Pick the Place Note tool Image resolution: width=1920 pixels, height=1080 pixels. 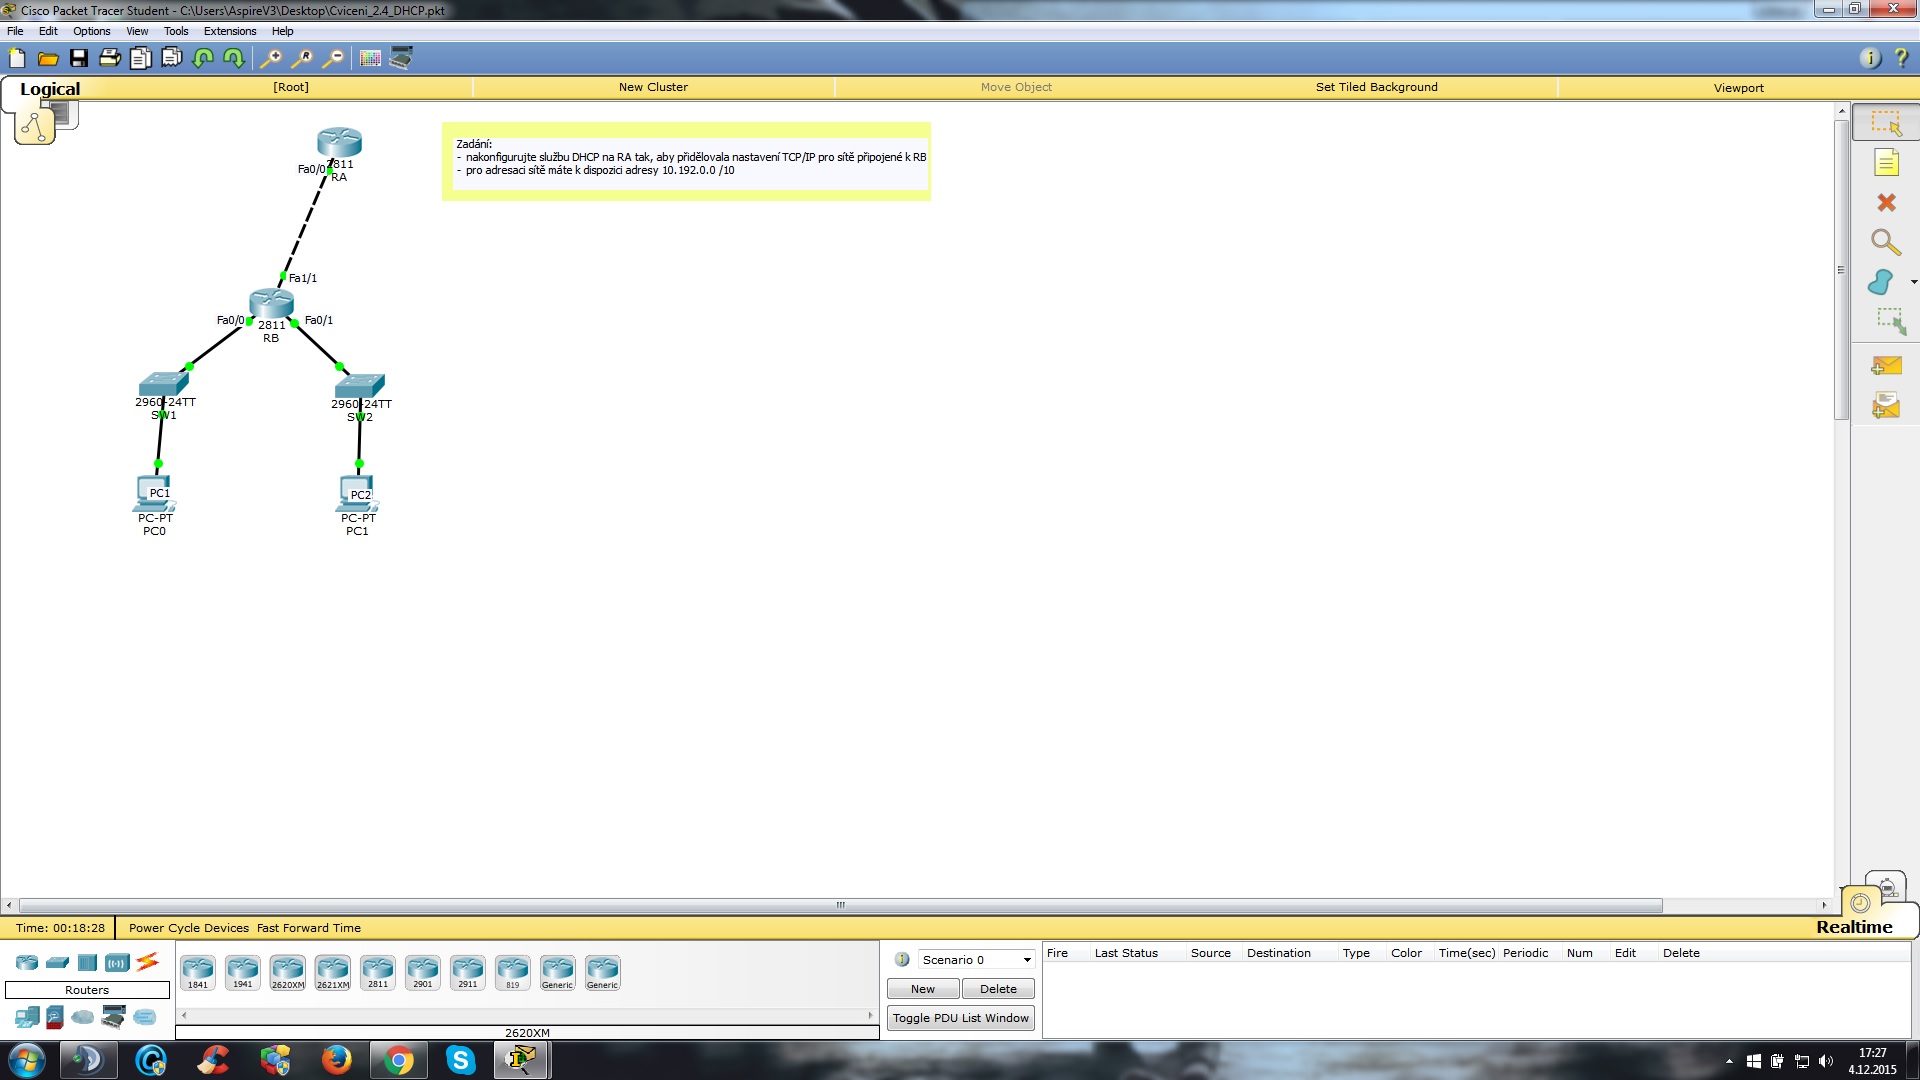tap(1886, 162)
